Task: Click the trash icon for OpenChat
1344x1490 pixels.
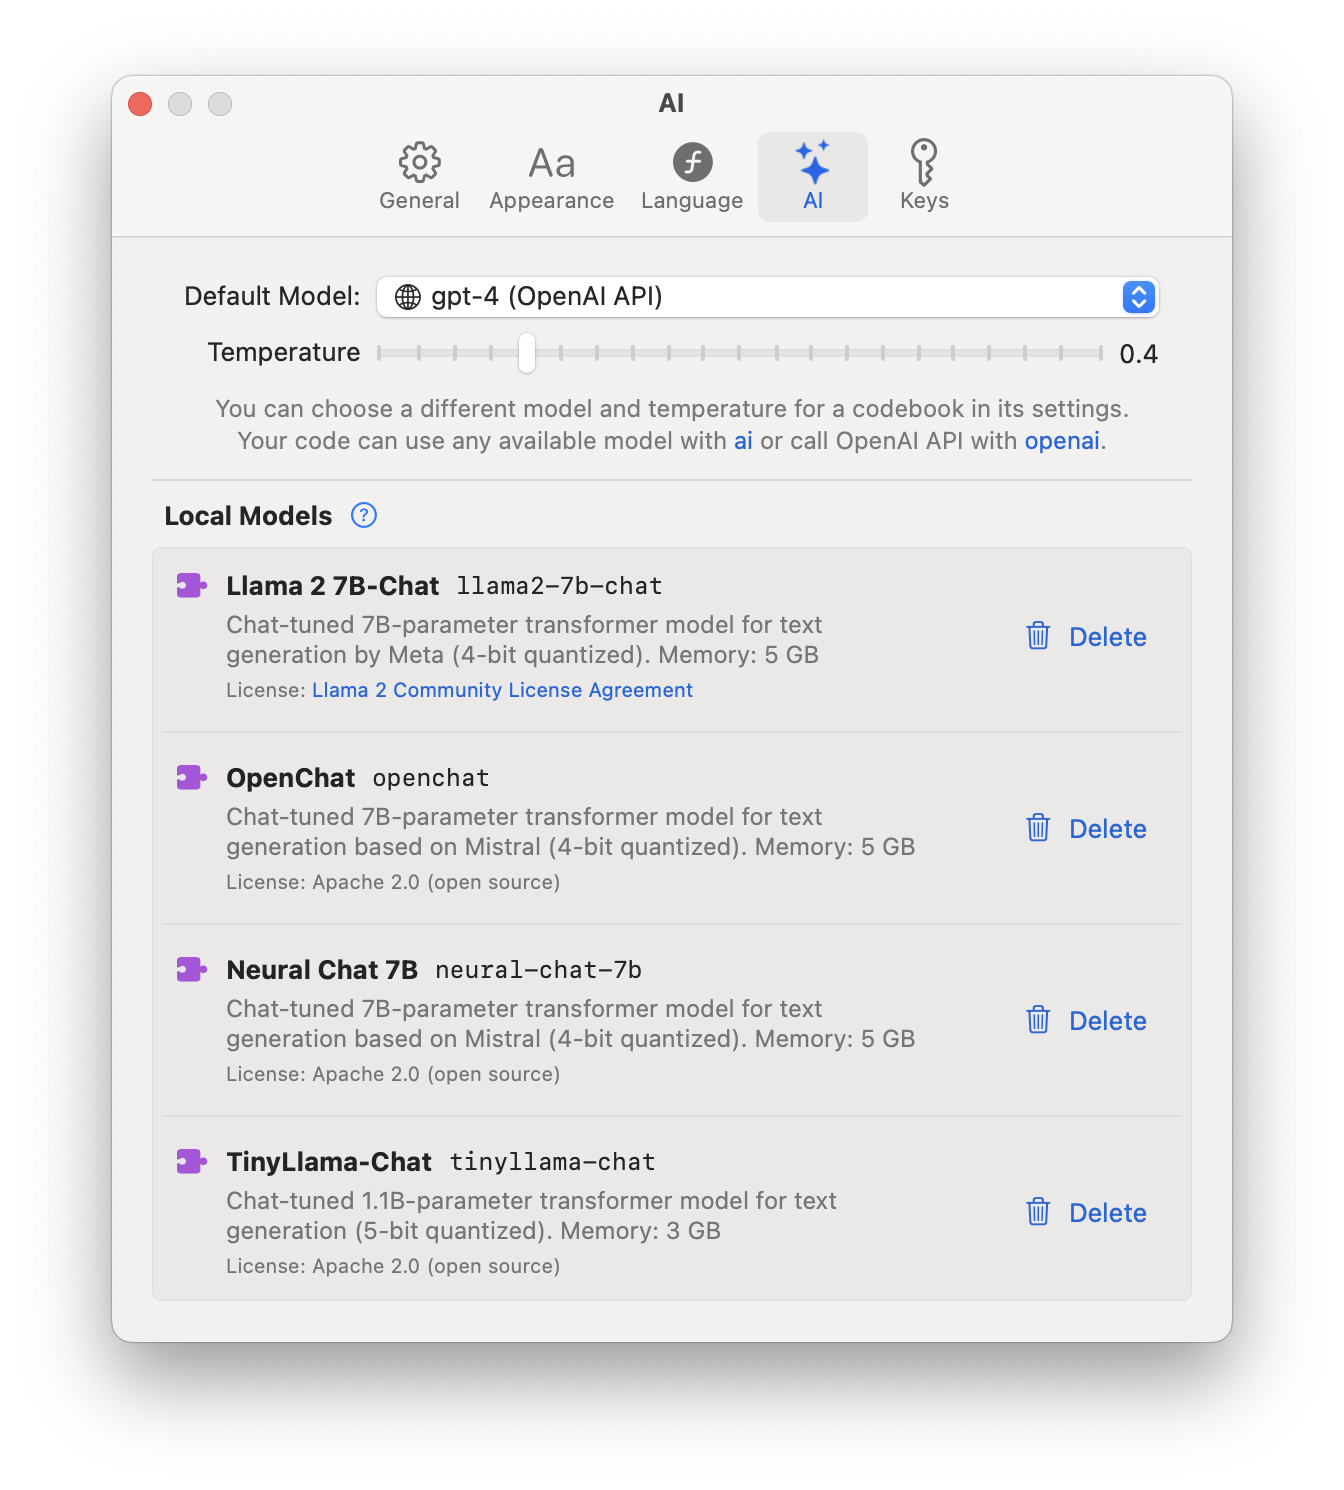Action: click(1038, 828)
